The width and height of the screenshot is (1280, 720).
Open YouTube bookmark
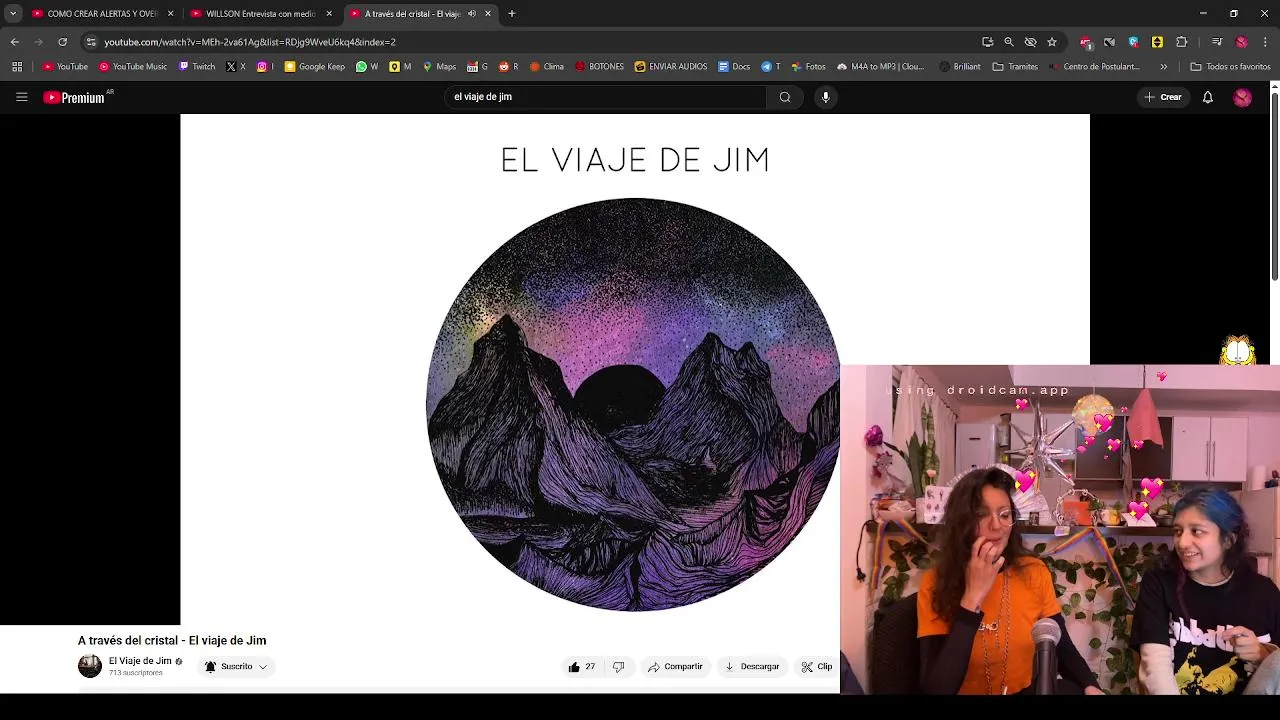(x=65, y=67)
